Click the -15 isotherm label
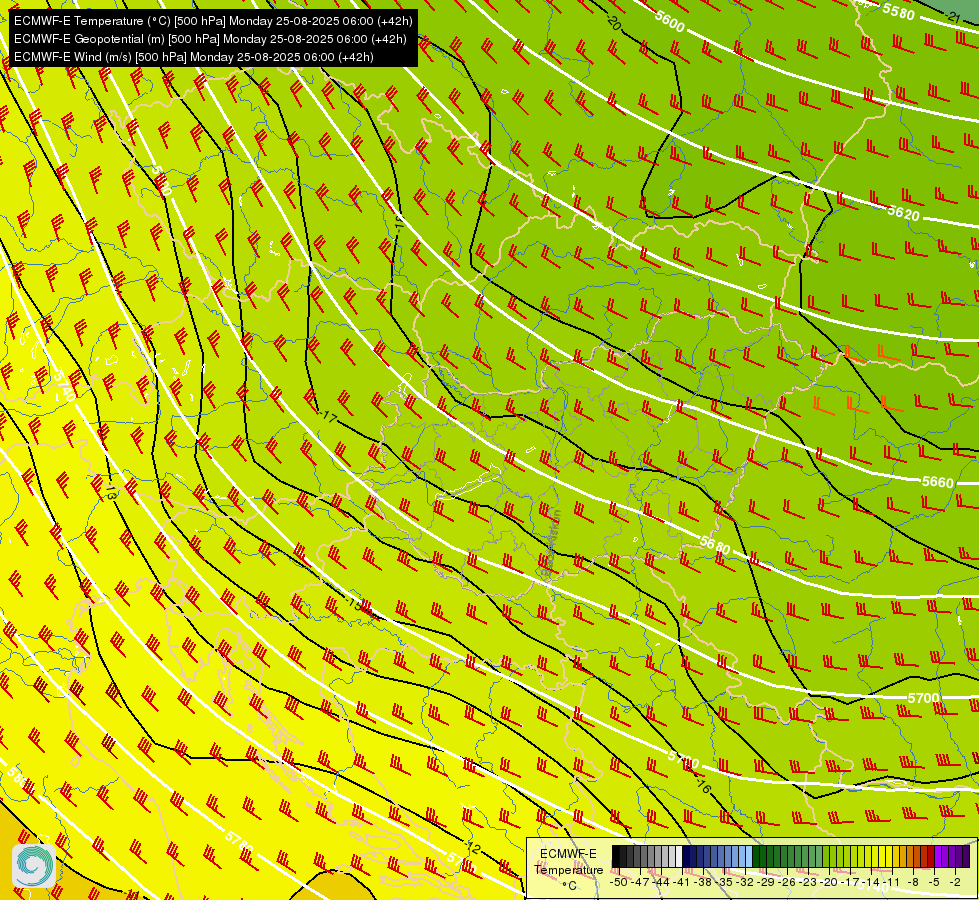The height and width of the screenshot is (900, 979). (353, 604)
